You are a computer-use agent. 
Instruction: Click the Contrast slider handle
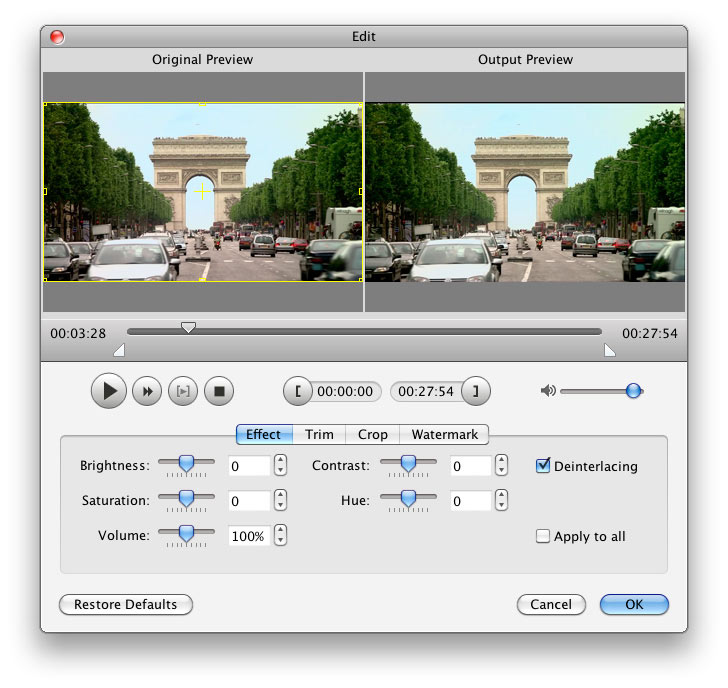coord(408,464)
